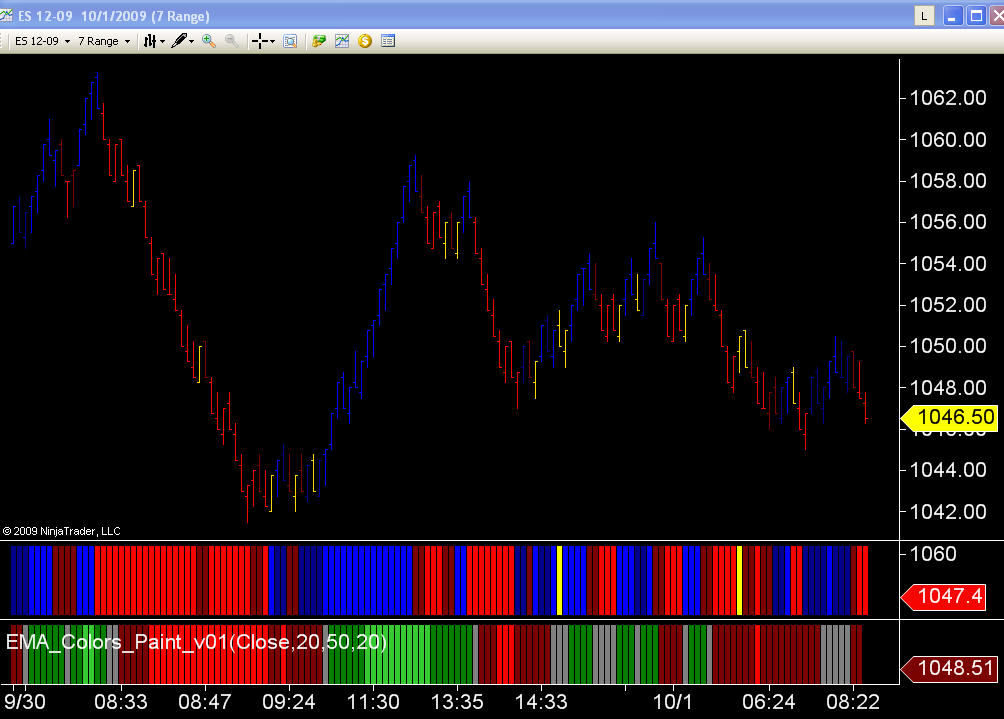1004x719 pixels.
Task: Click the zoom out magnifier icon
Action: pyautogui.click(x=232, y=41)
